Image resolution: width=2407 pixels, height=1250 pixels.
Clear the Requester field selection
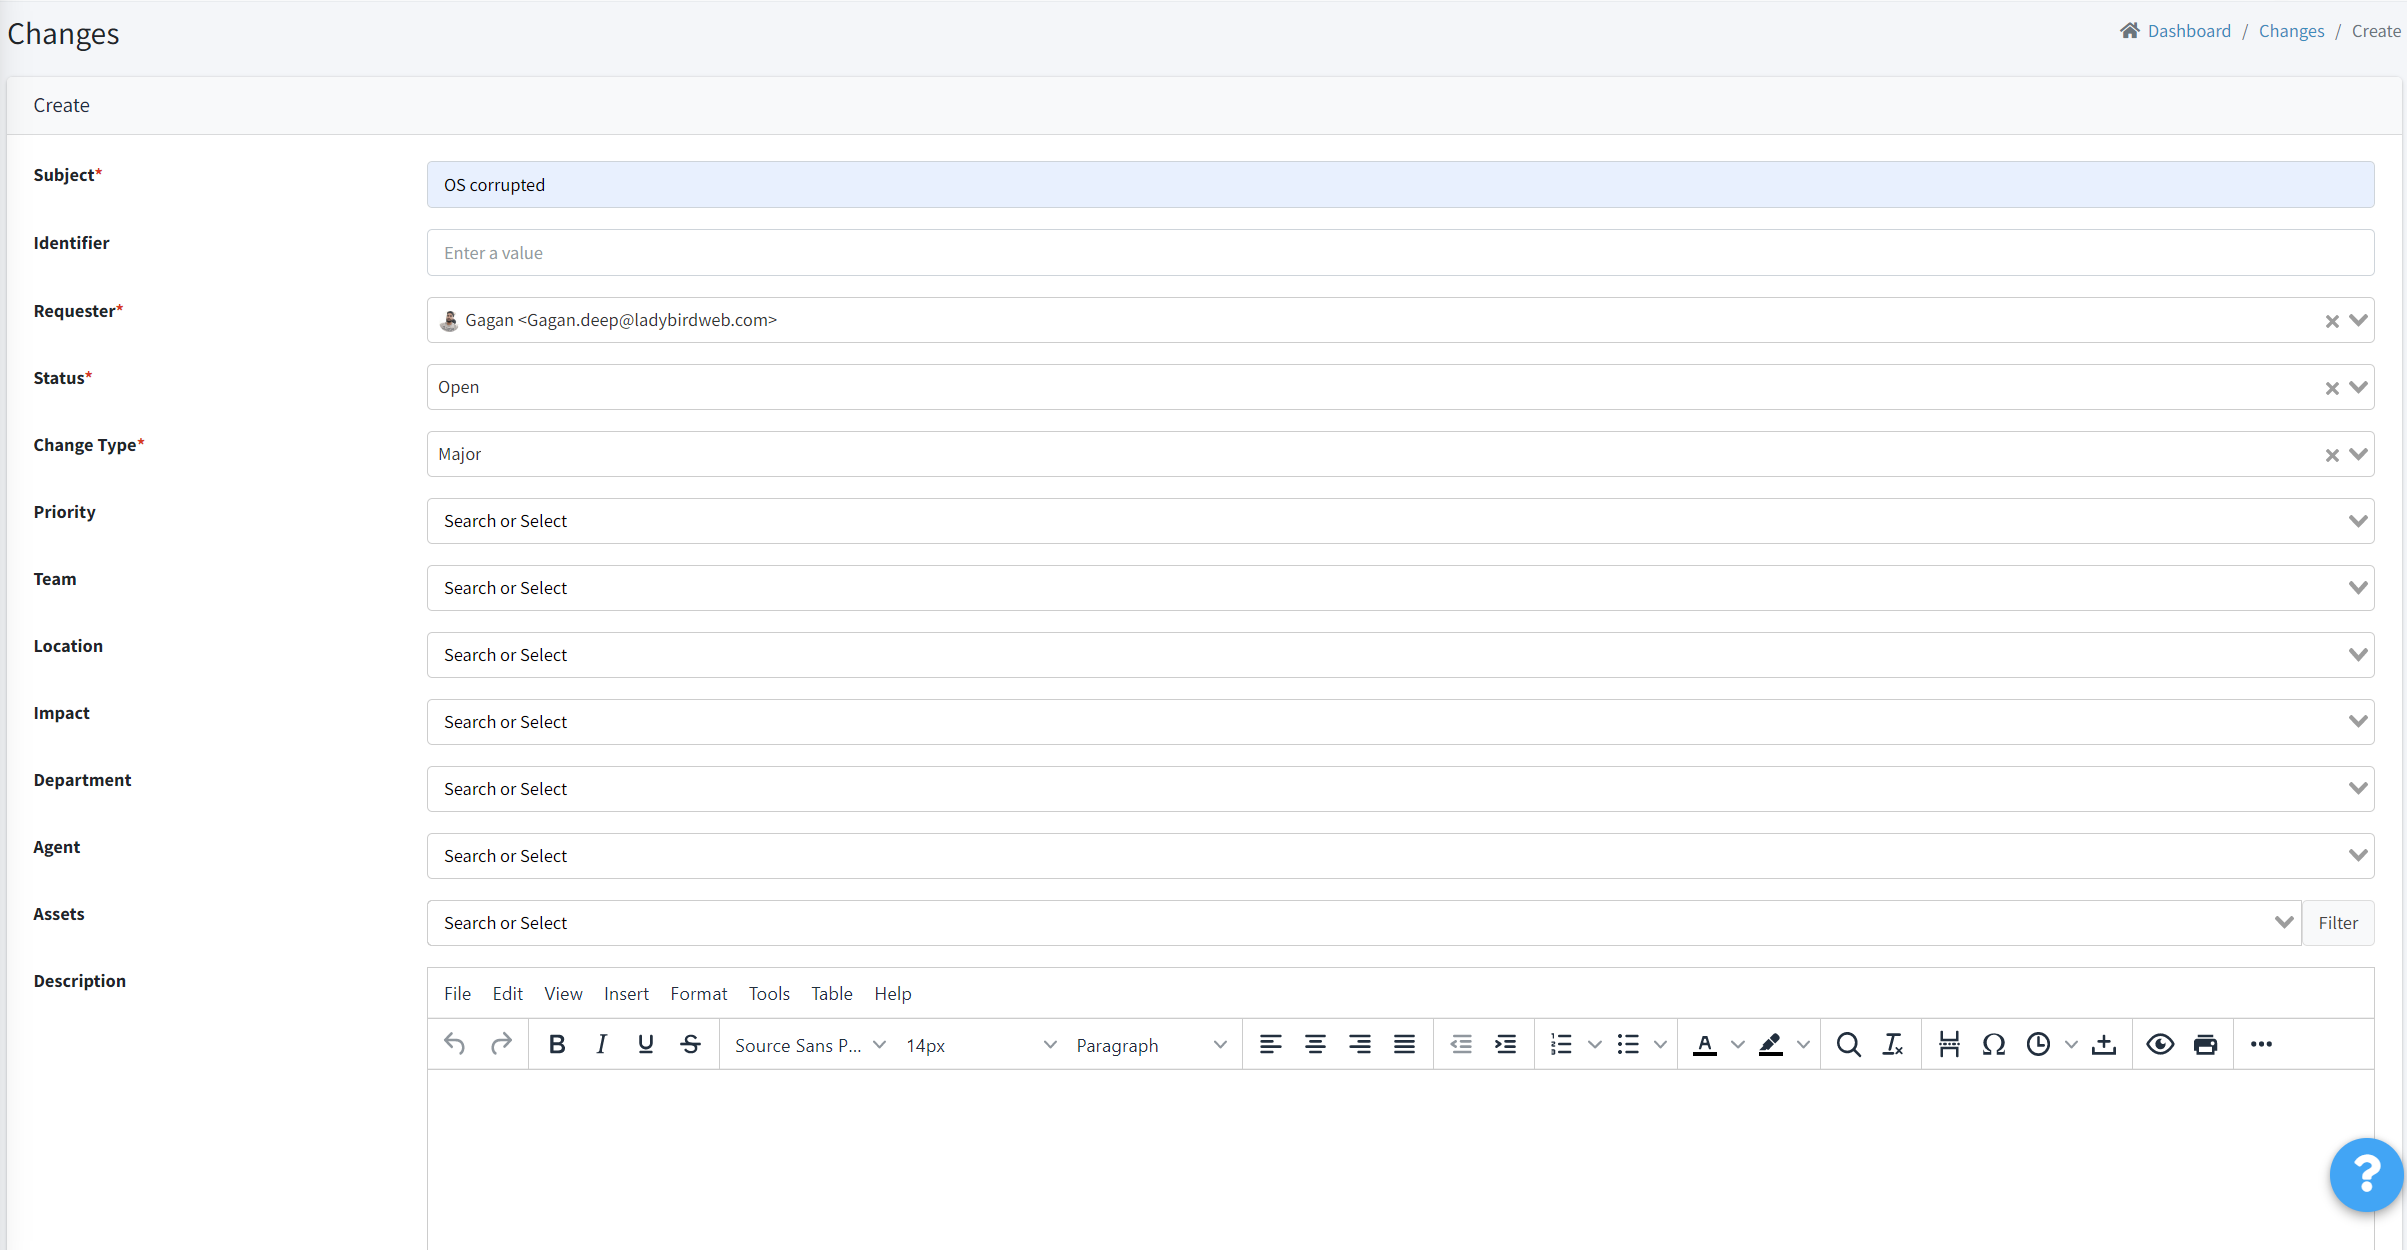coord(2331,321)
